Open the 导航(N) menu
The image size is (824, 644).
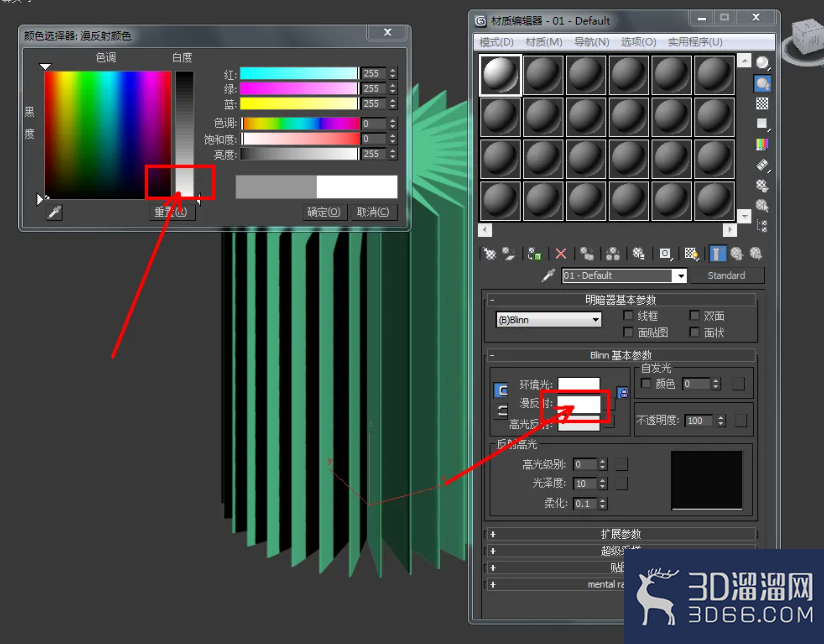pyautogui.click(x=592, y=42)
